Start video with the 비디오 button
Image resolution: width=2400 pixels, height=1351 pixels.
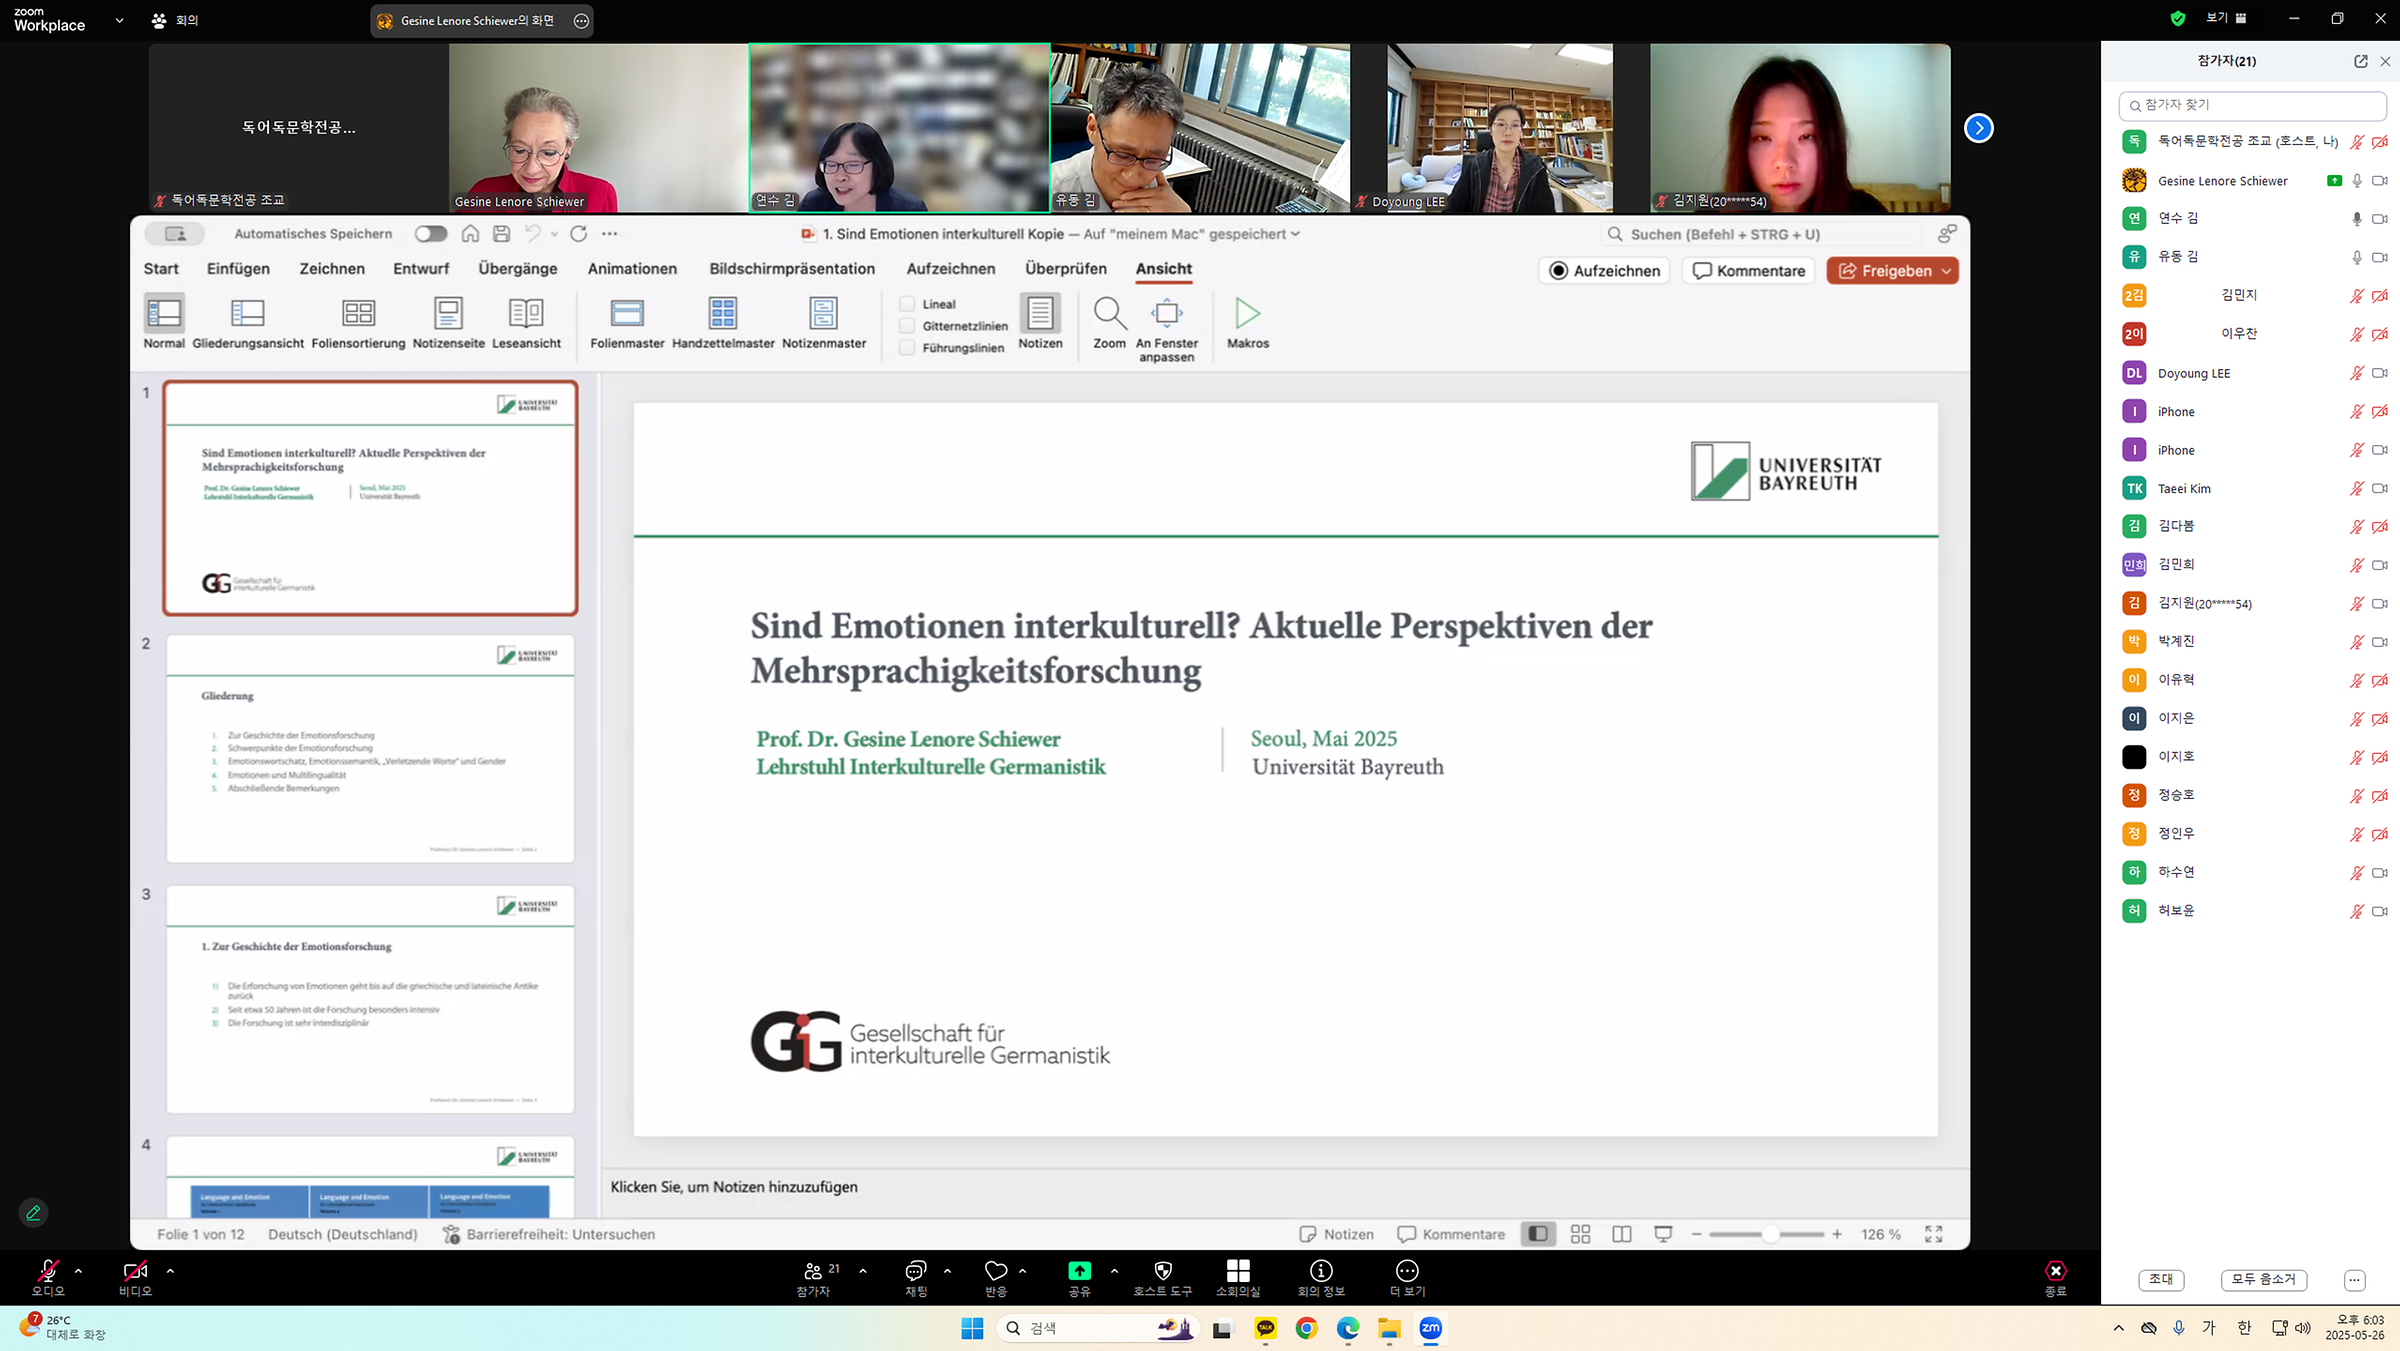[x=135, y=1277]
